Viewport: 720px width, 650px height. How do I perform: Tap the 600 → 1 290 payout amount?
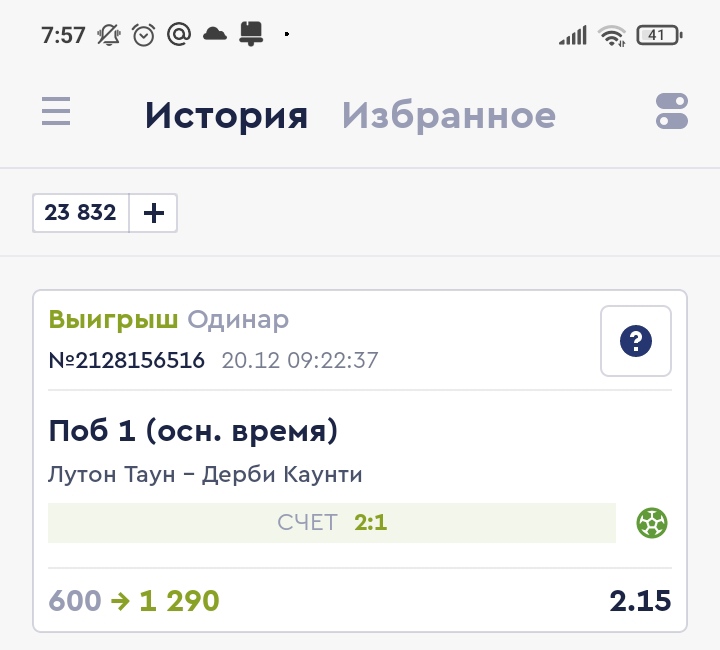pyautogui.click(x=134, y=601)
